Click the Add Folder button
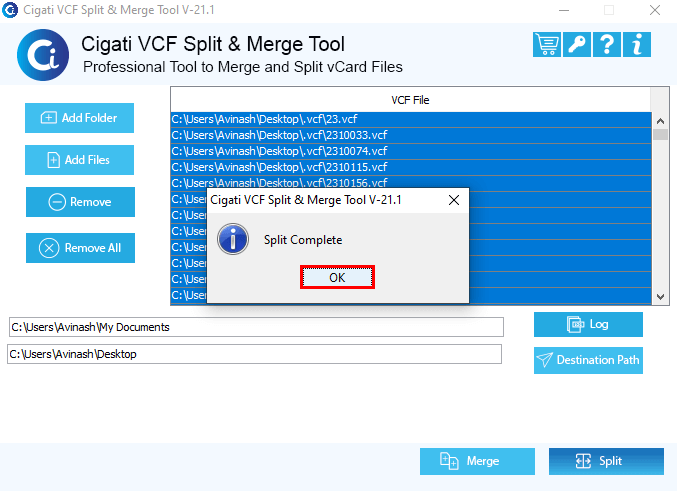 tap(79, 118)
